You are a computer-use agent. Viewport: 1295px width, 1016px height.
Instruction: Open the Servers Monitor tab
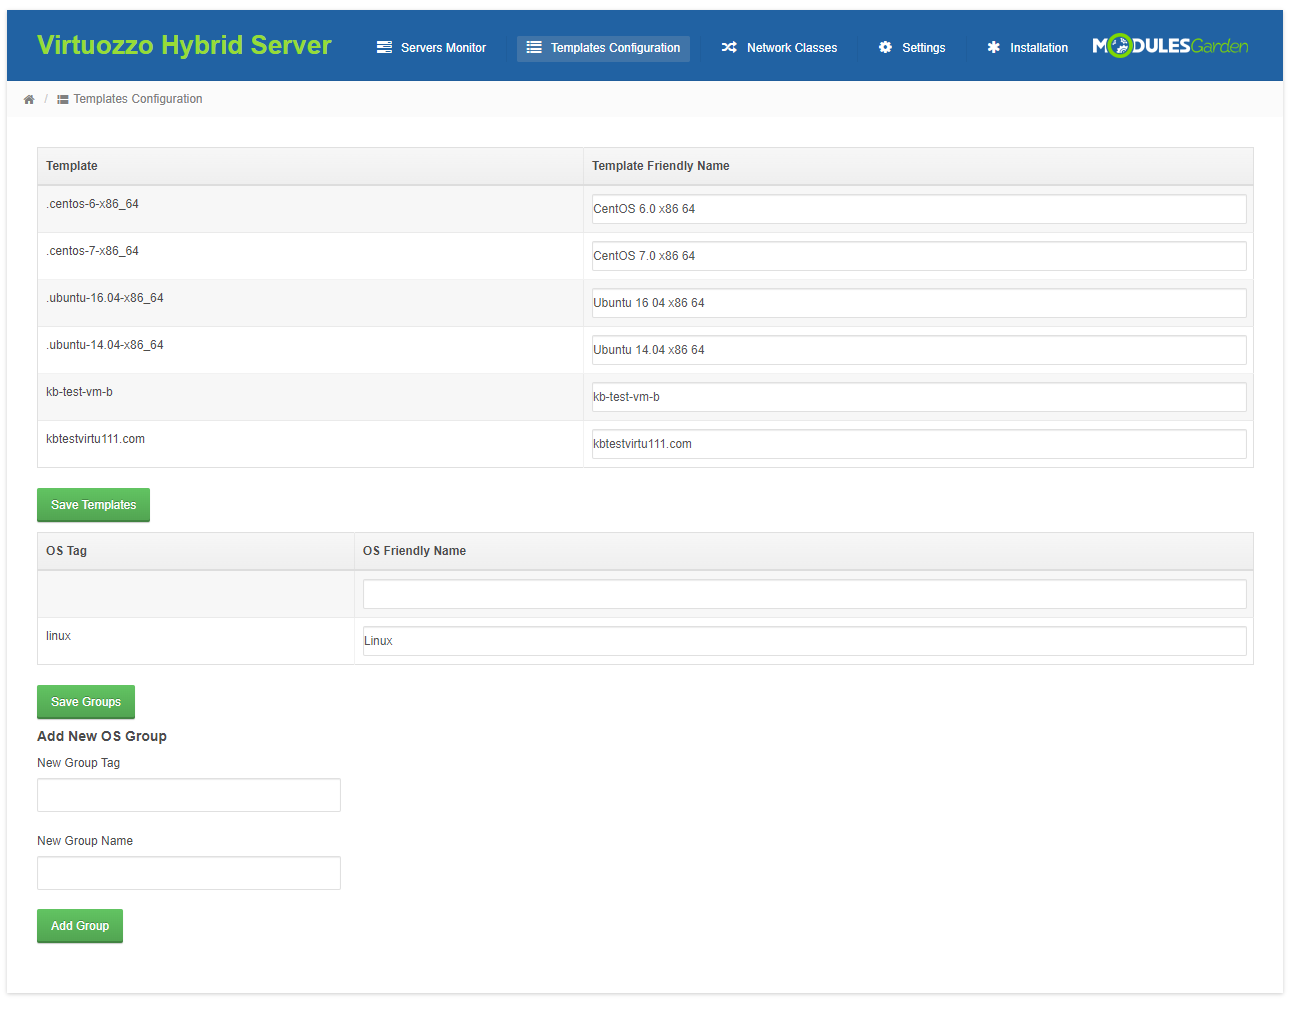coord(432,48)
